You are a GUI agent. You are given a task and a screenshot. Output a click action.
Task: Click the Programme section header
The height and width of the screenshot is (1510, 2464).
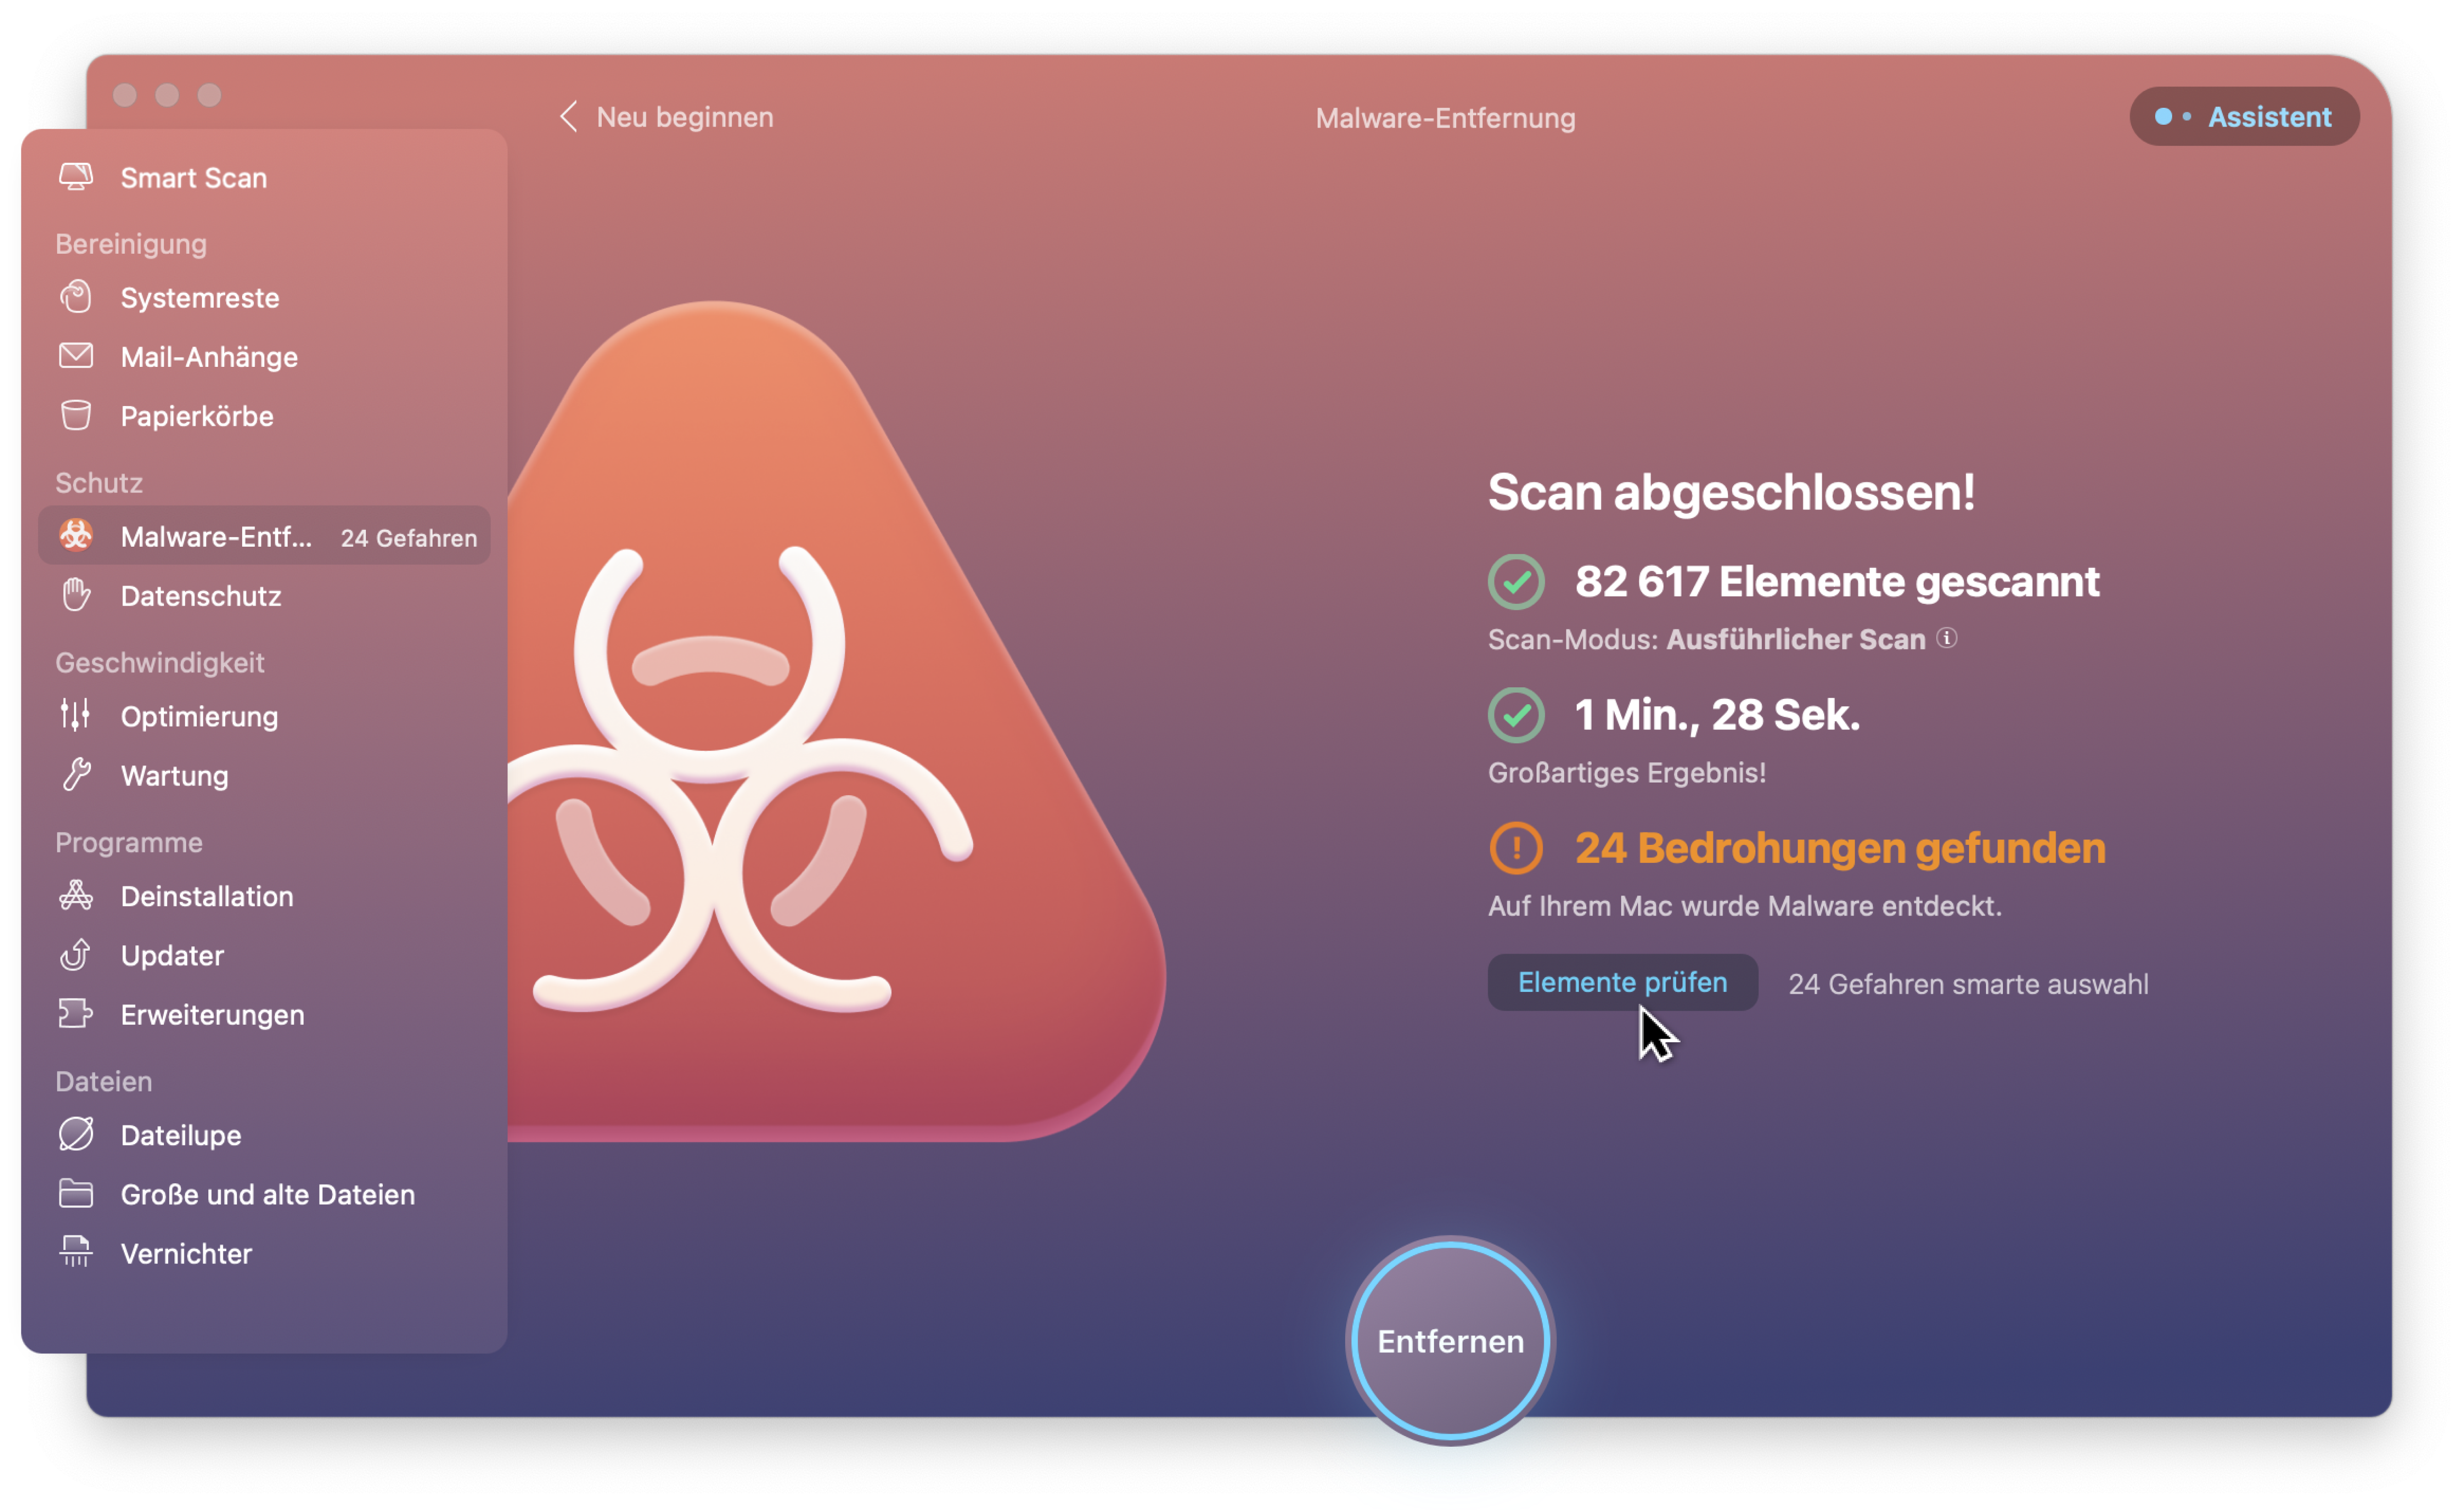(x=129, y=842)
